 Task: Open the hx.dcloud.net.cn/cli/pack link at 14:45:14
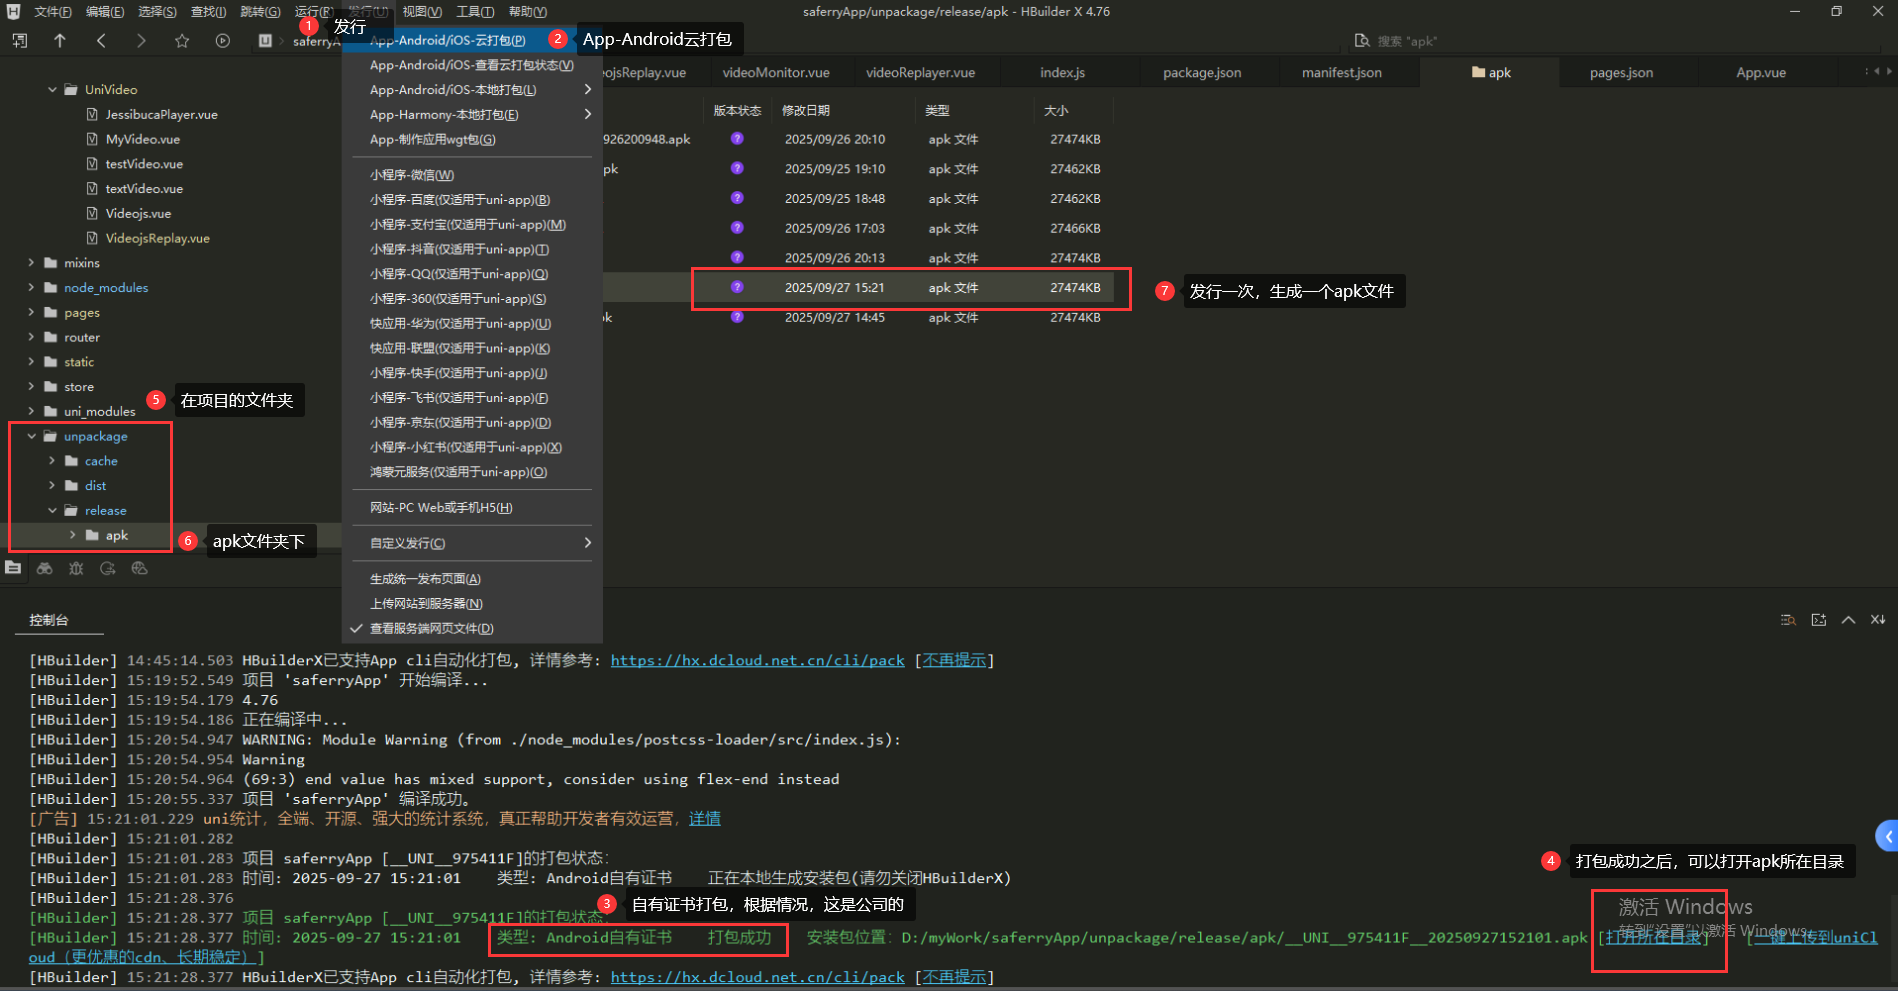757,661
